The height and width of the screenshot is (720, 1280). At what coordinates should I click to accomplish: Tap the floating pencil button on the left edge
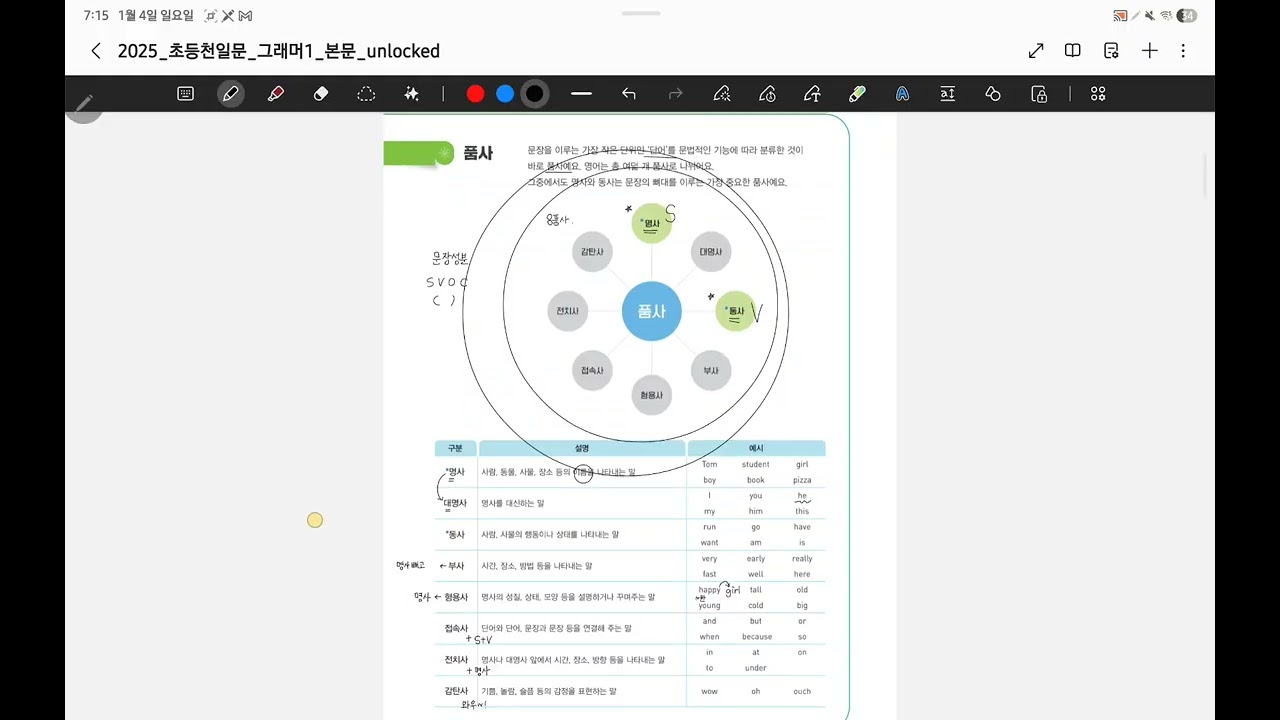tap(84, 104)
